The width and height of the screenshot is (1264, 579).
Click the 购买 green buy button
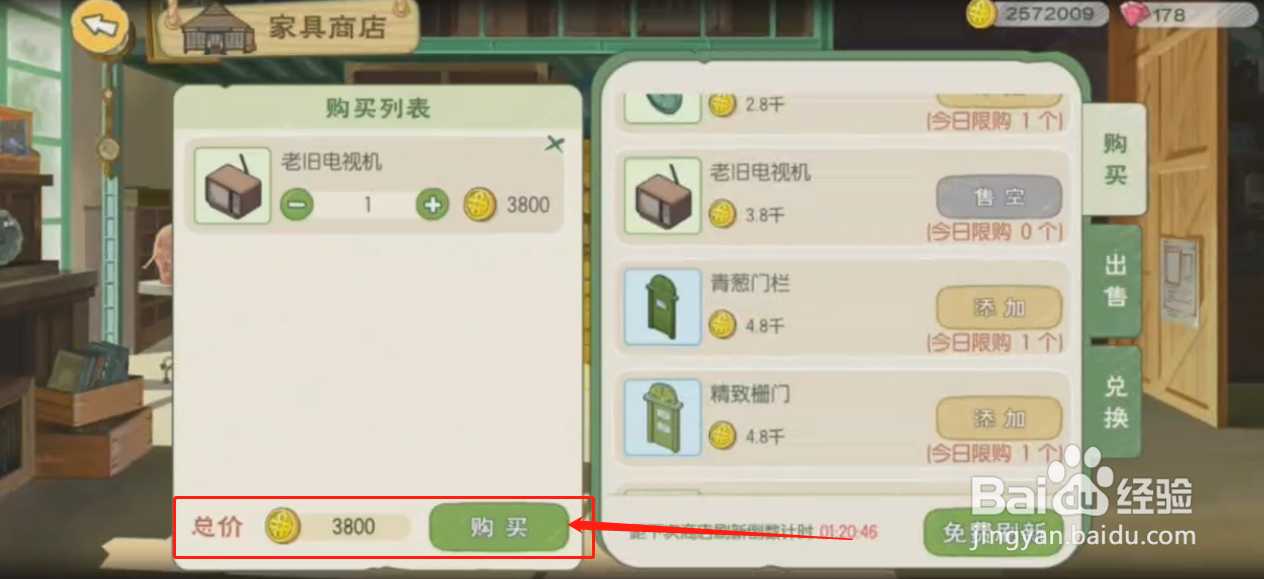pyautogui.click(x=499, y=528)
